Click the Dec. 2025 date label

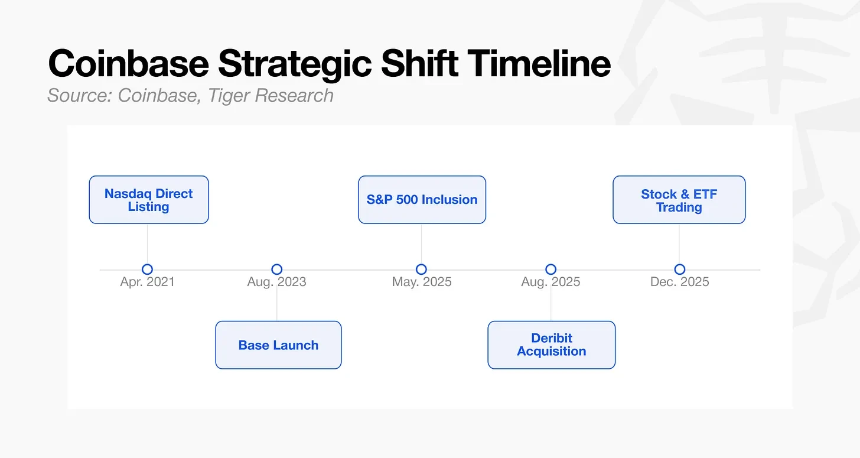(x=680, y=282)
